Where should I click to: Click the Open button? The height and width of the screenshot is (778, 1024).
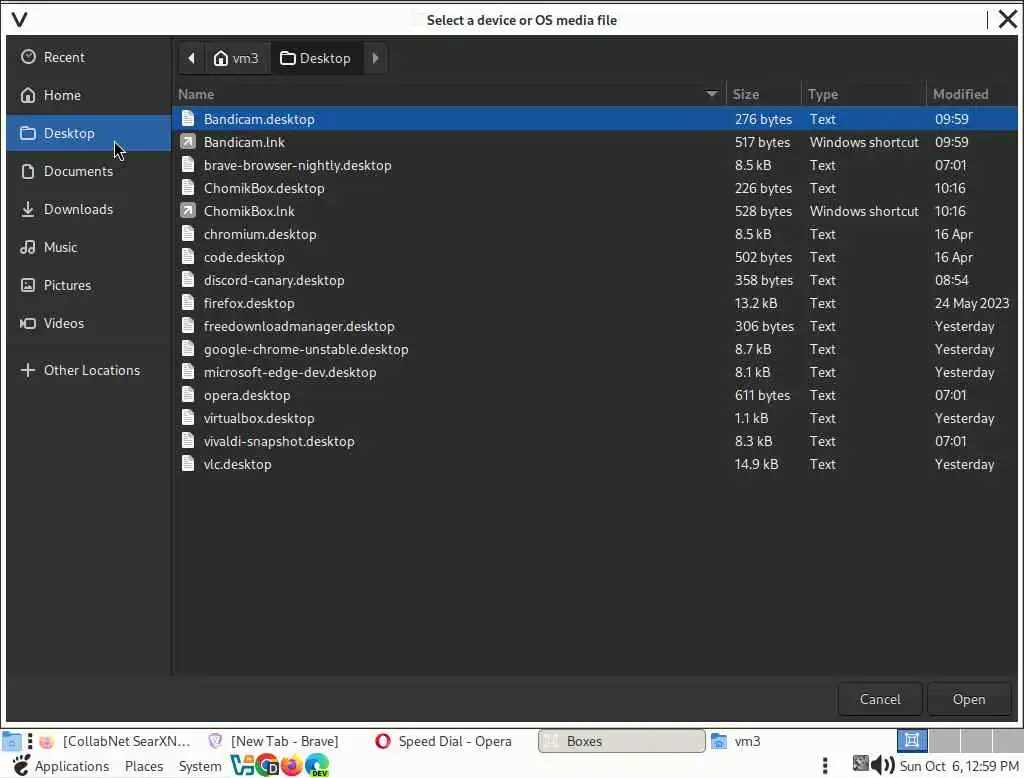coord(968,700)
